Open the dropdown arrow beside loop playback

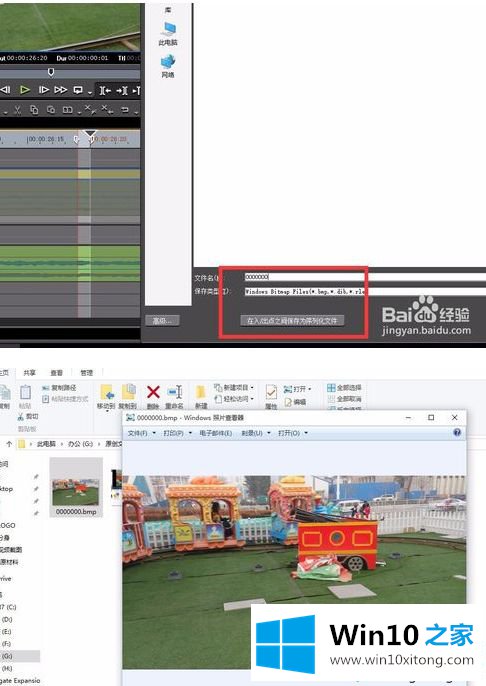coord(90,92)
